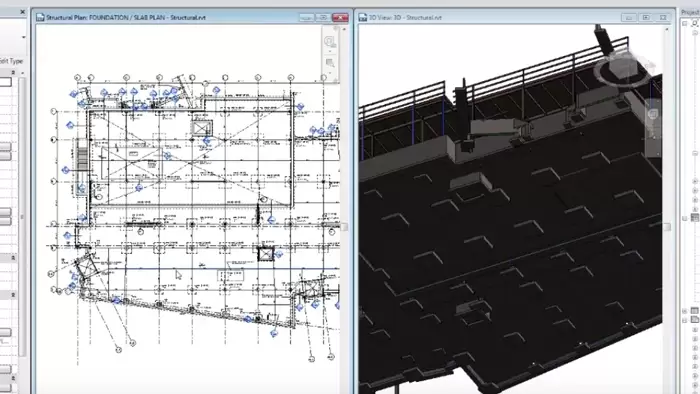This screenshot has width=700, height=394.
Task: Click the Edit Type button
Action: click(x=11, y=61)
